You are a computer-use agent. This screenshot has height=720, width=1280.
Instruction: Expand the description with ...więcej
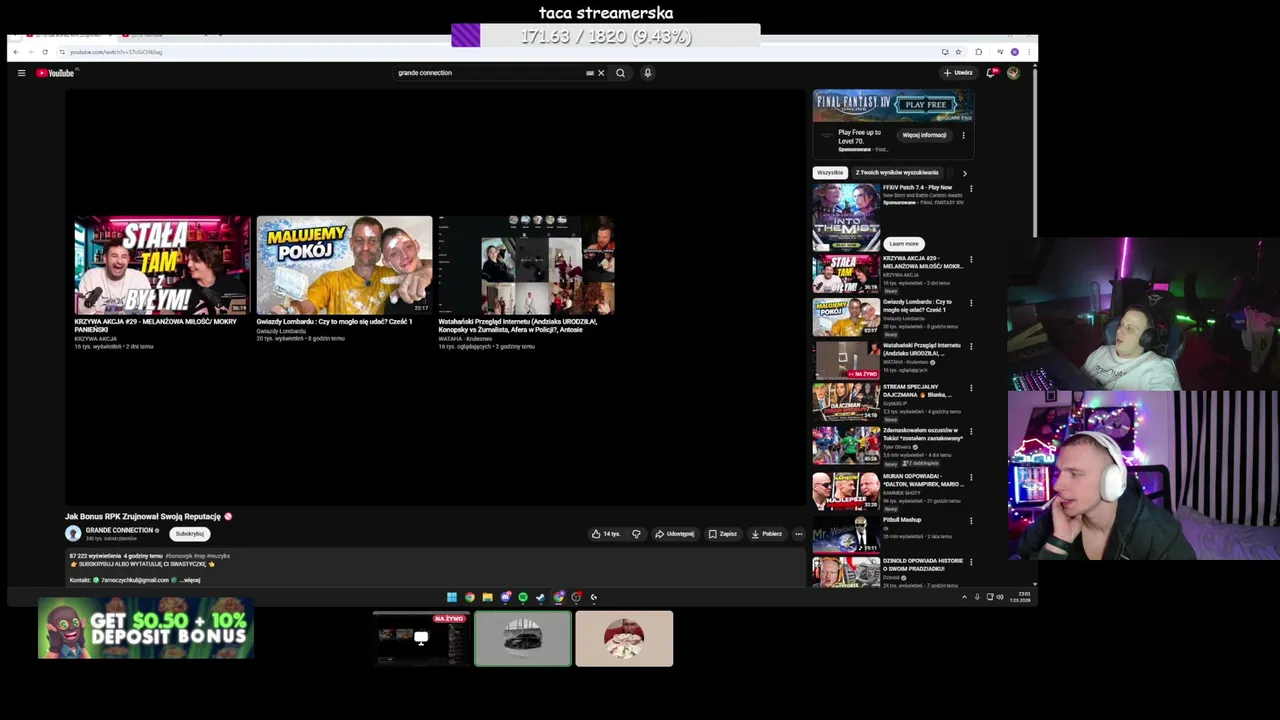click(x=190, y=580)
